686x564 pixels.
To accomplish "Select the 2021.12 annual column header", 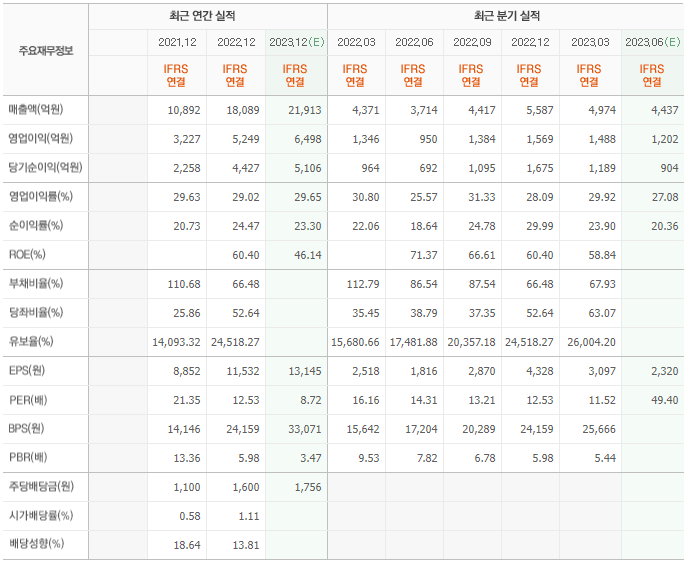I will 177,42.
